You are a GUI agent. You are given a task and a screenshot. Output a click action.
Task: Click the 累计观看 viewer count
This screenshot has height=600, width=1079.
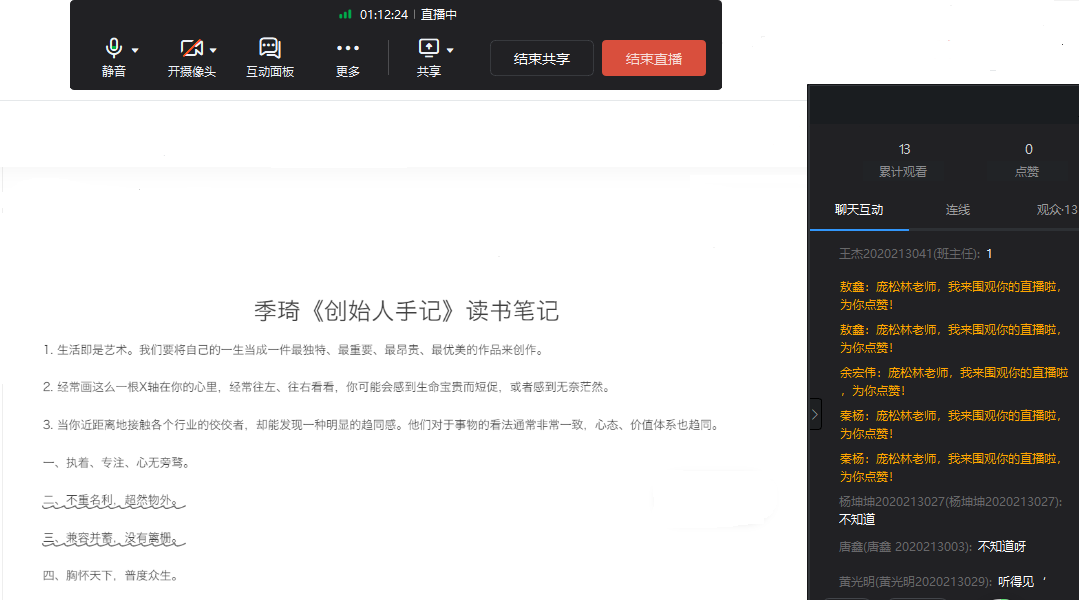tap(903, 160)
